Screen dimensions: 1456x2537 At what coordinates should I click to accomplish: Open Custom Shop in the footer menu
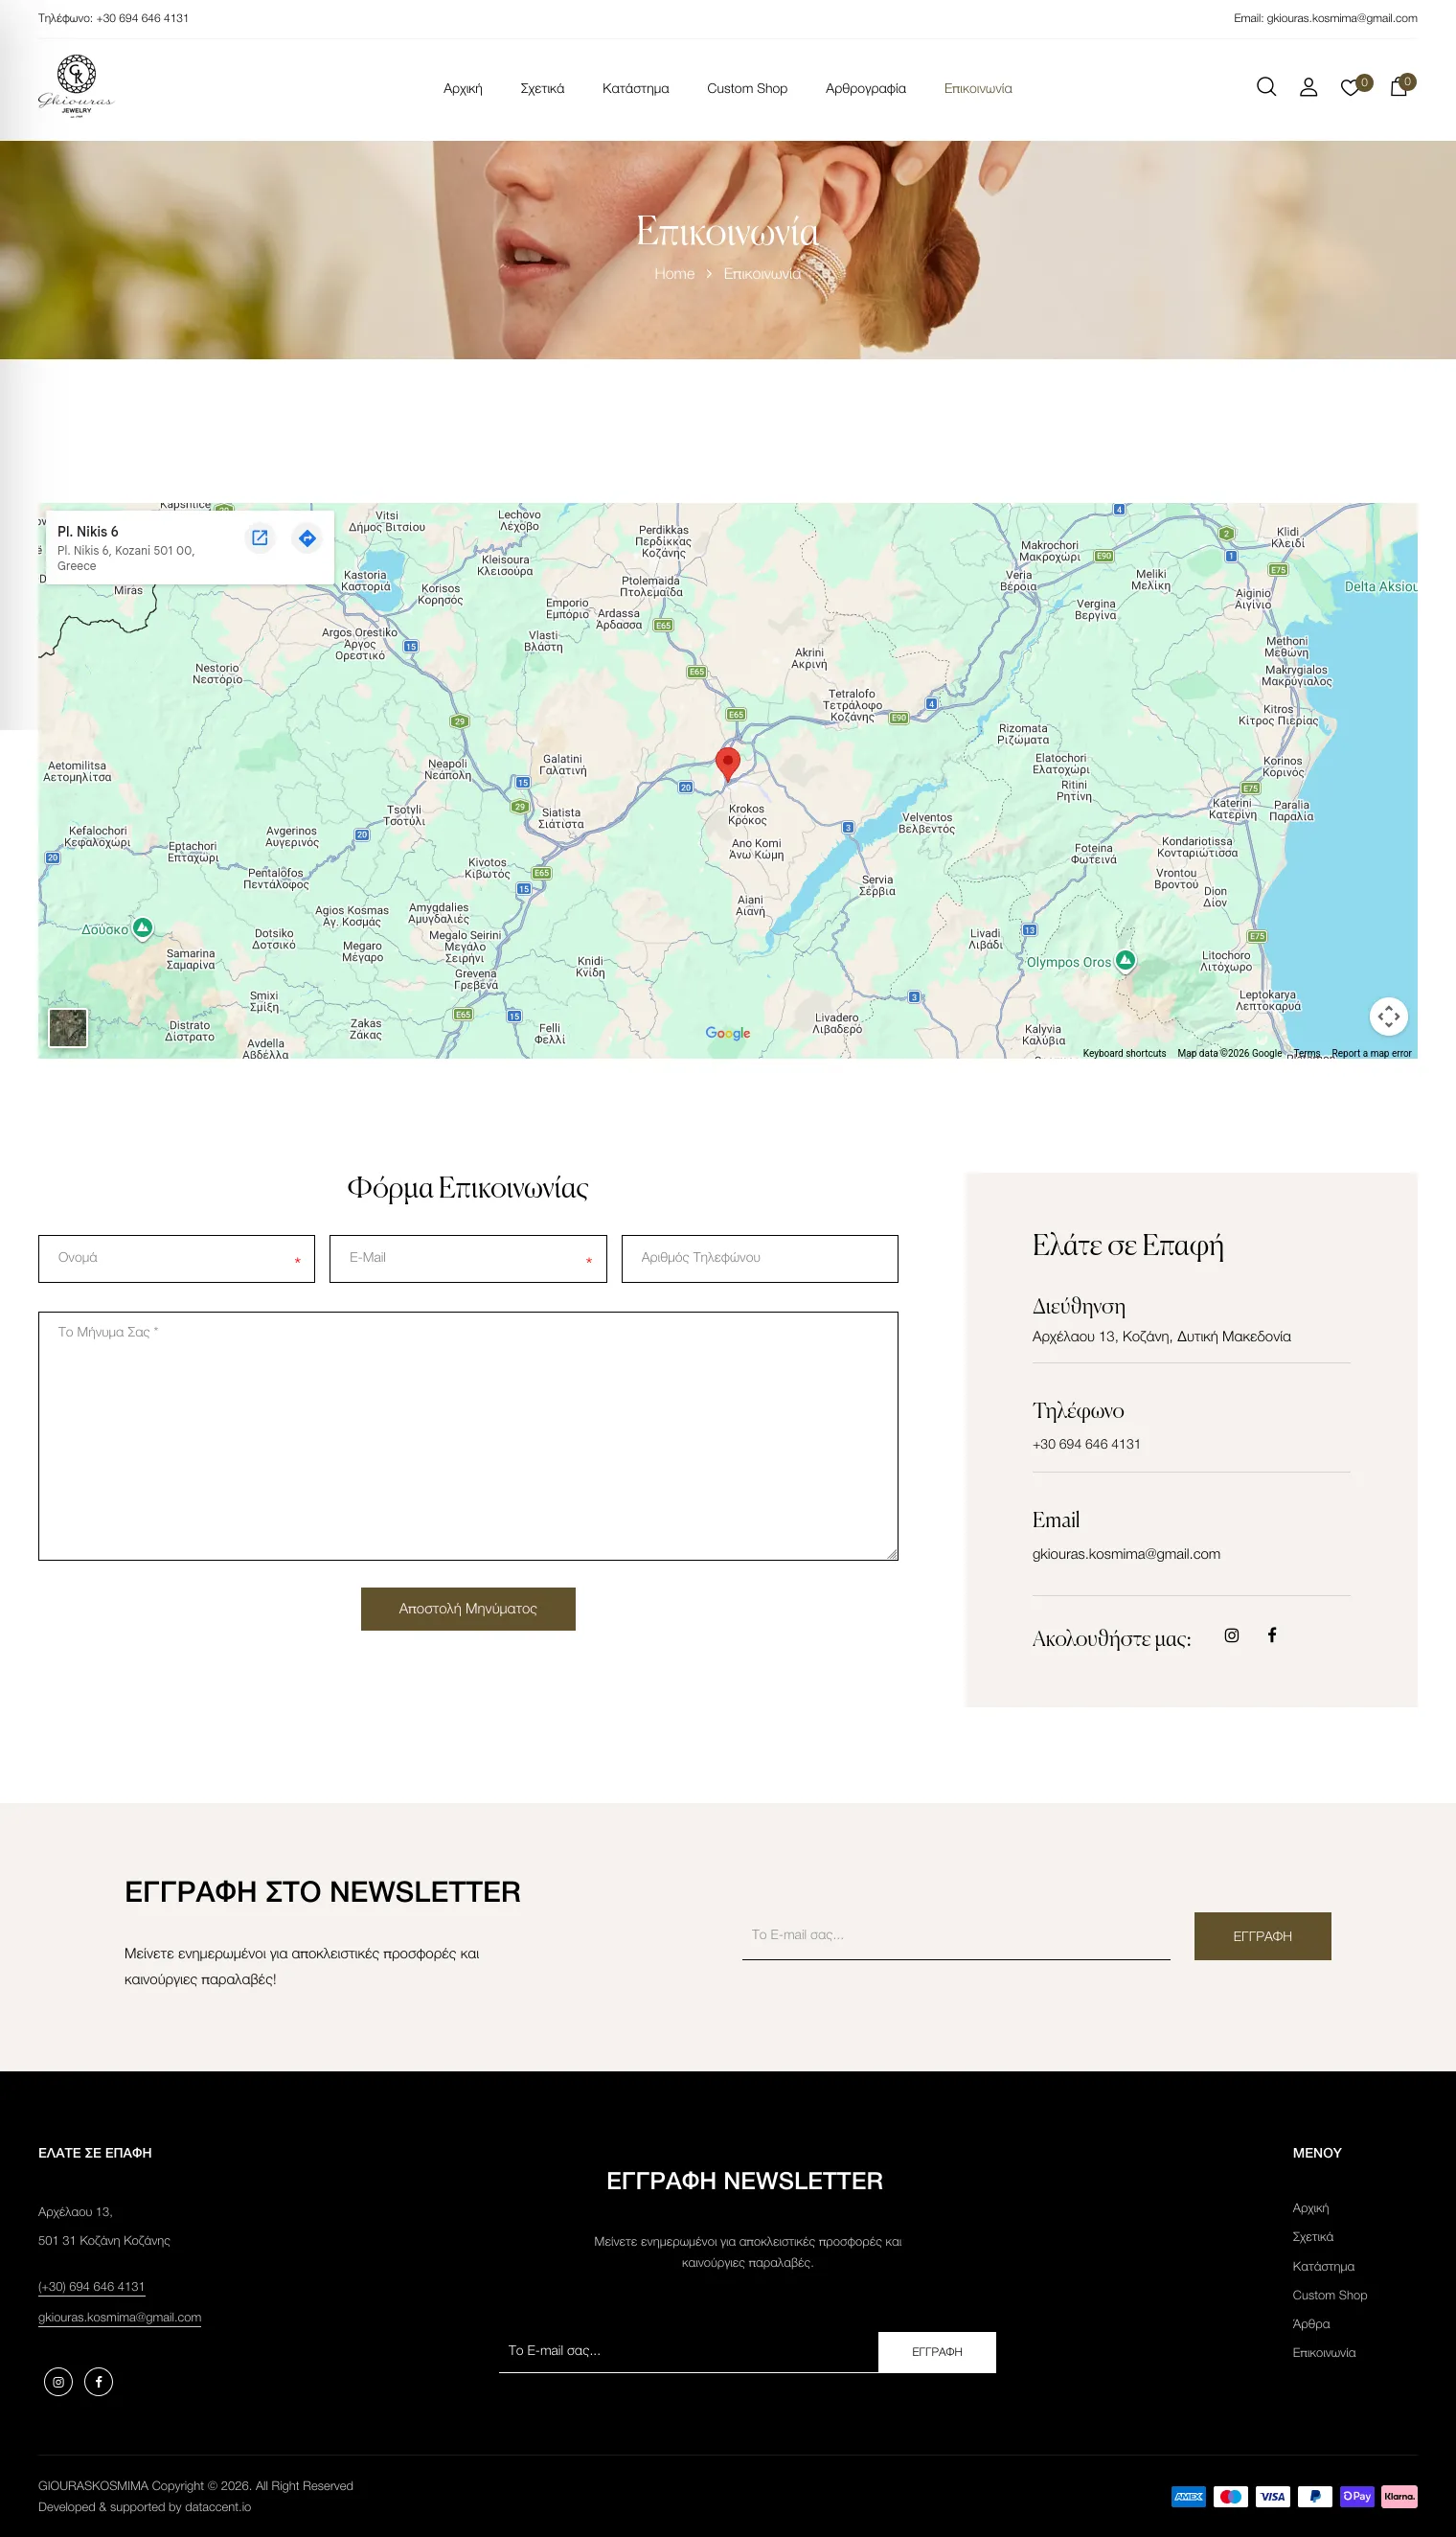(x=1329, y=2294)
